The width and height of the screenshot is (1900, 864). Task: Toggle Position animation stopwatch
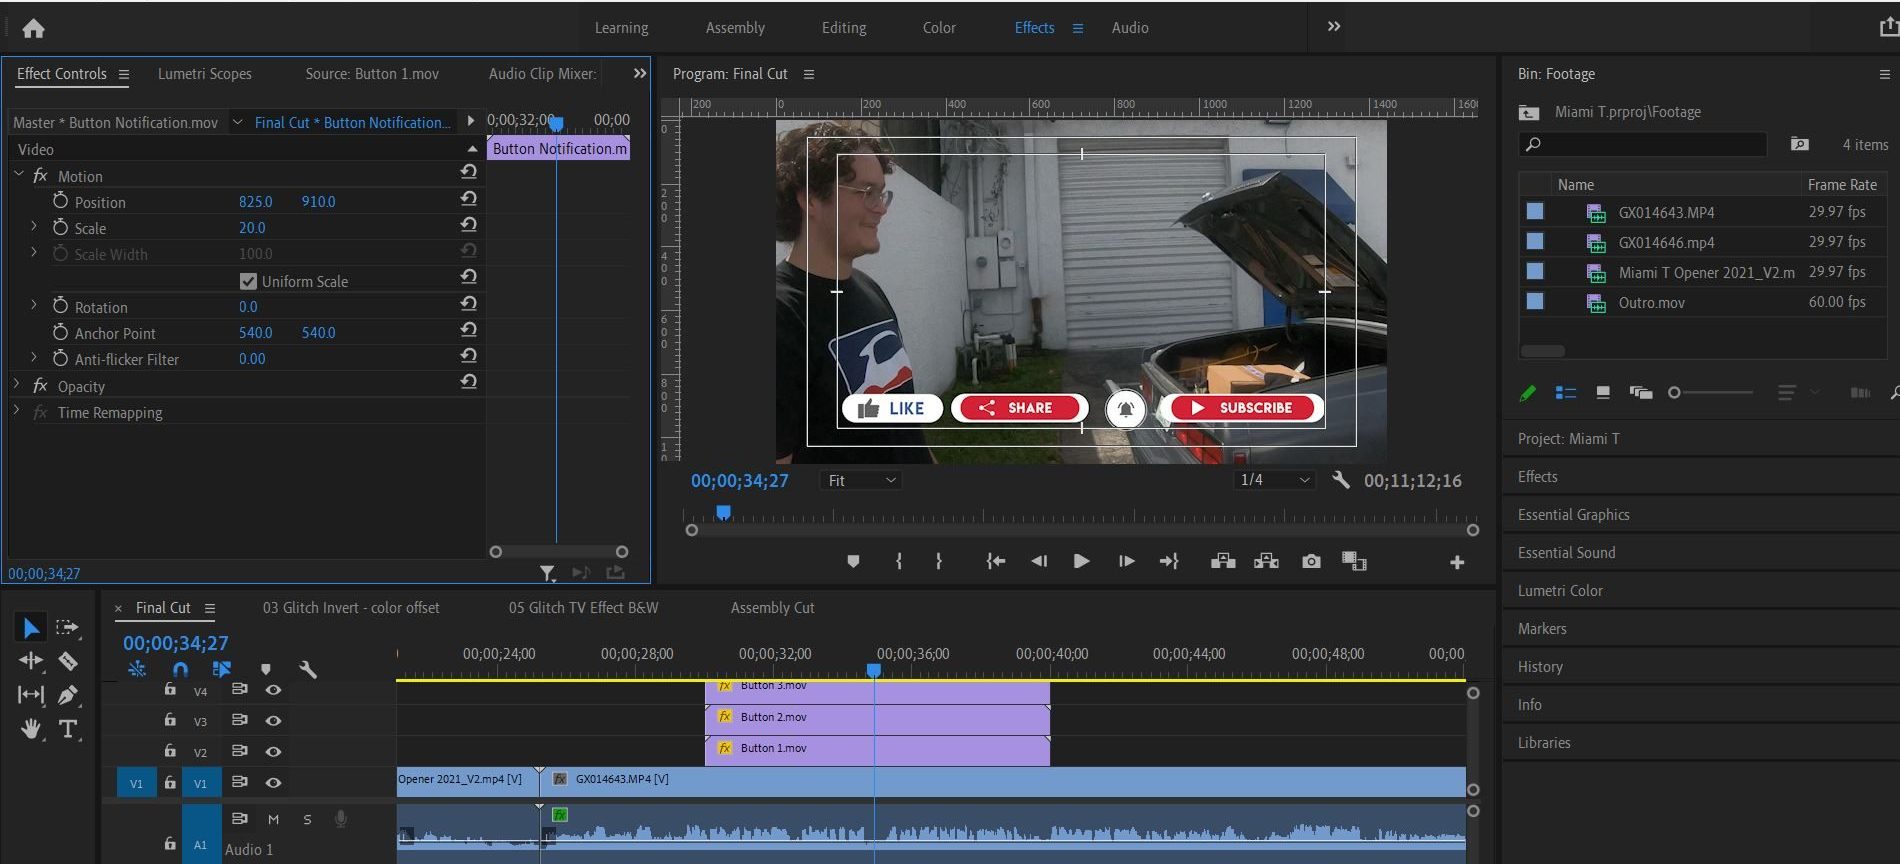tap(60, 201)
